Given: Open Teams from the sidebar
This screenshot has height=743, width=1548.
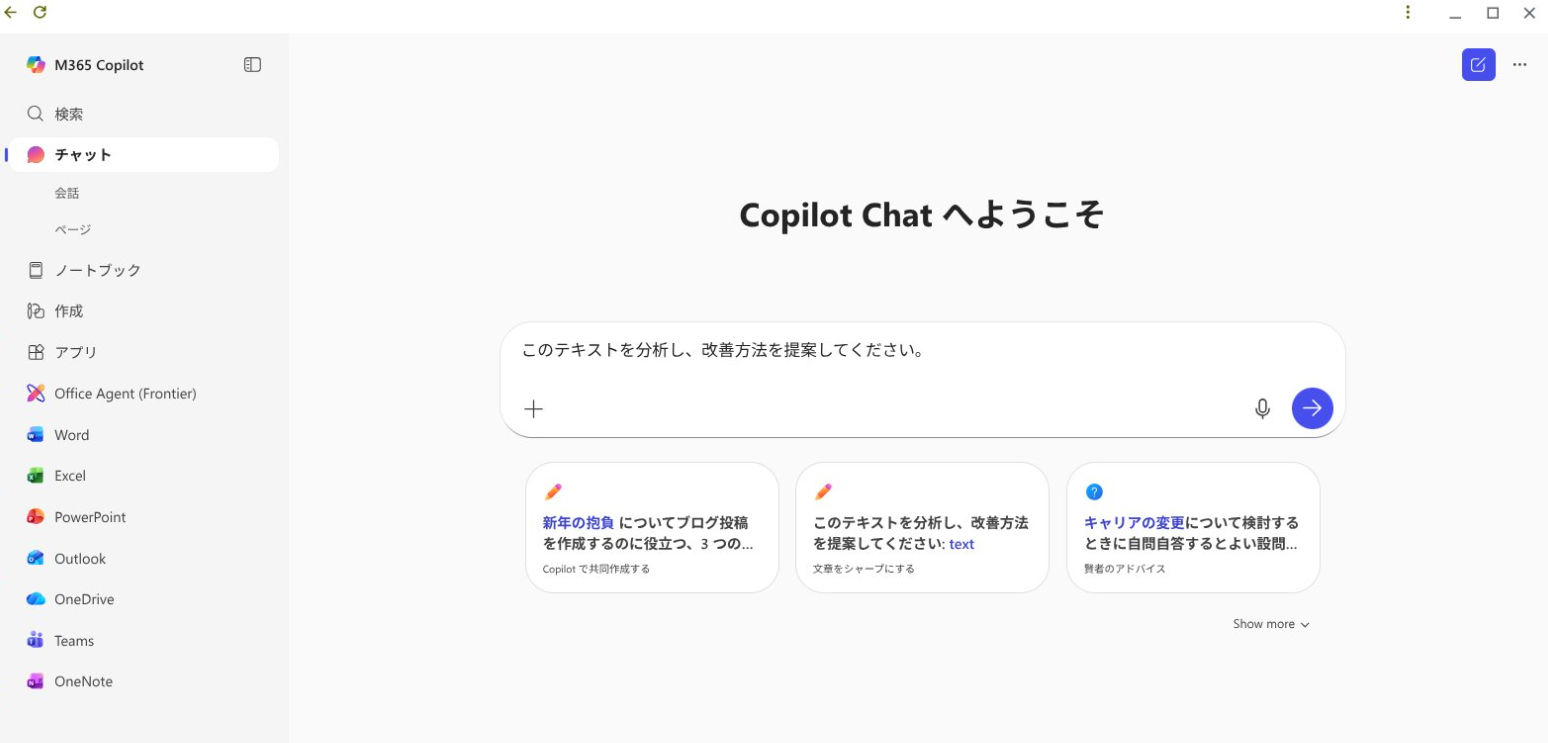Looking at the screenshot, I should pyautogui.click(x=74, y=640).
